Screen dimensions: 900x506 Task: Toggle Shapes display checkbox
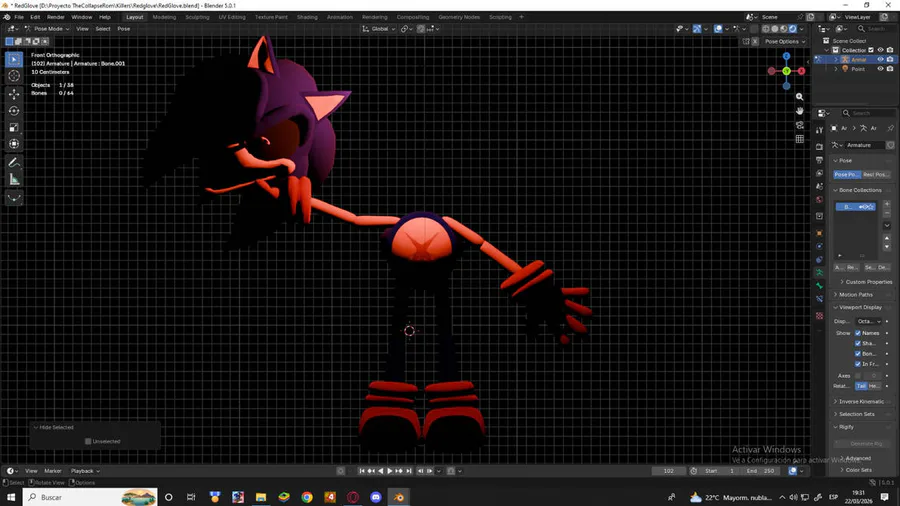tap(858, 343)
